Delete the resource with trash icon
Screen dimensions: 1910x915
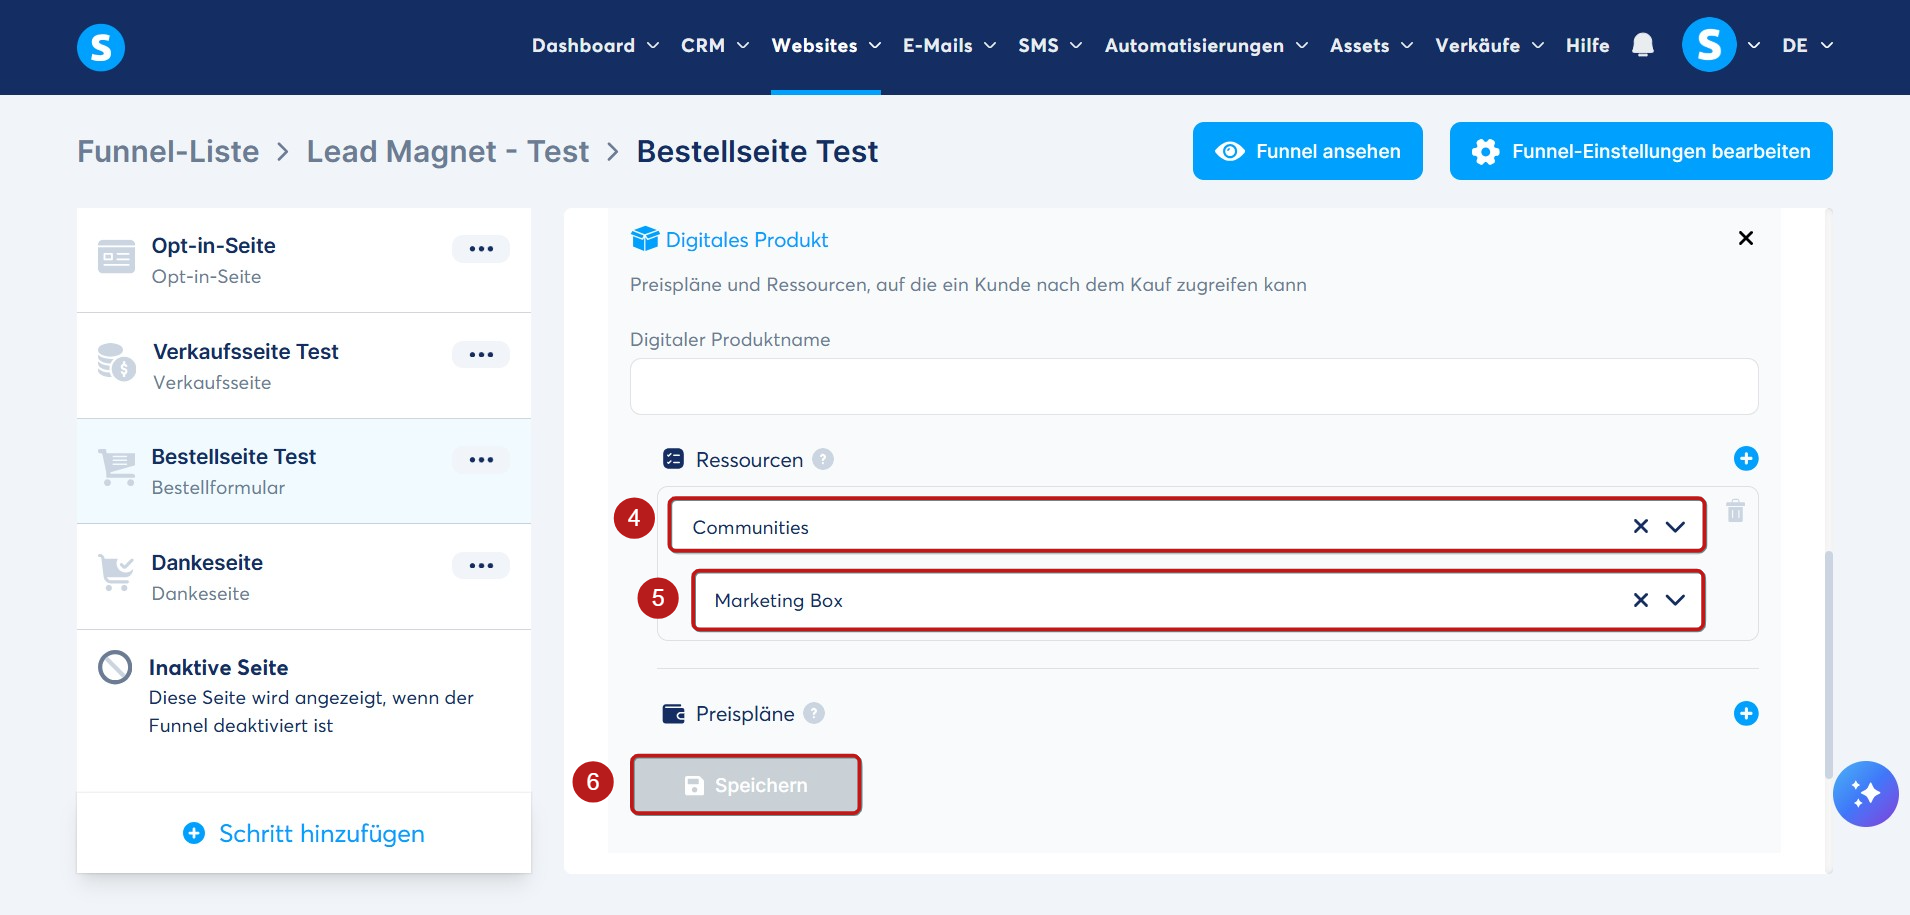(1735, 511)
